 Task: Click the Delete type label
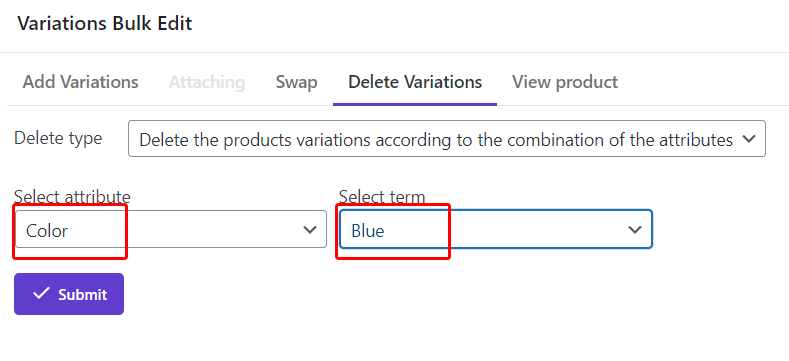coord(58,138)
